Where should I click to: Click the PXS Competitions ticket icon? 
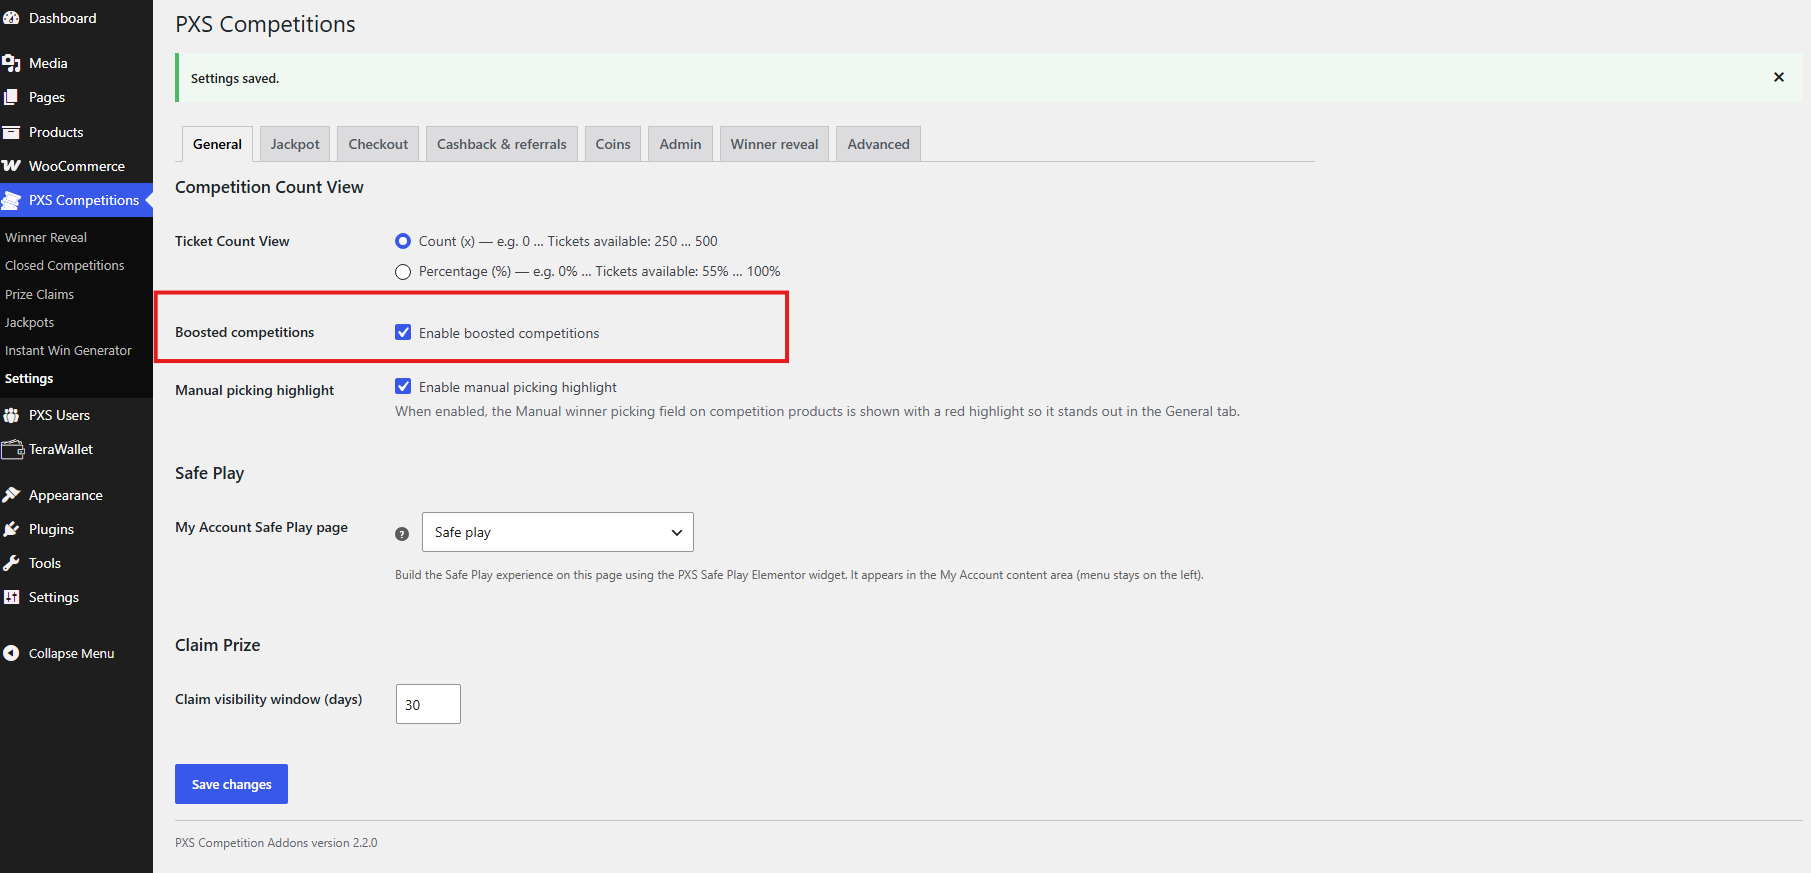[11, 200]
